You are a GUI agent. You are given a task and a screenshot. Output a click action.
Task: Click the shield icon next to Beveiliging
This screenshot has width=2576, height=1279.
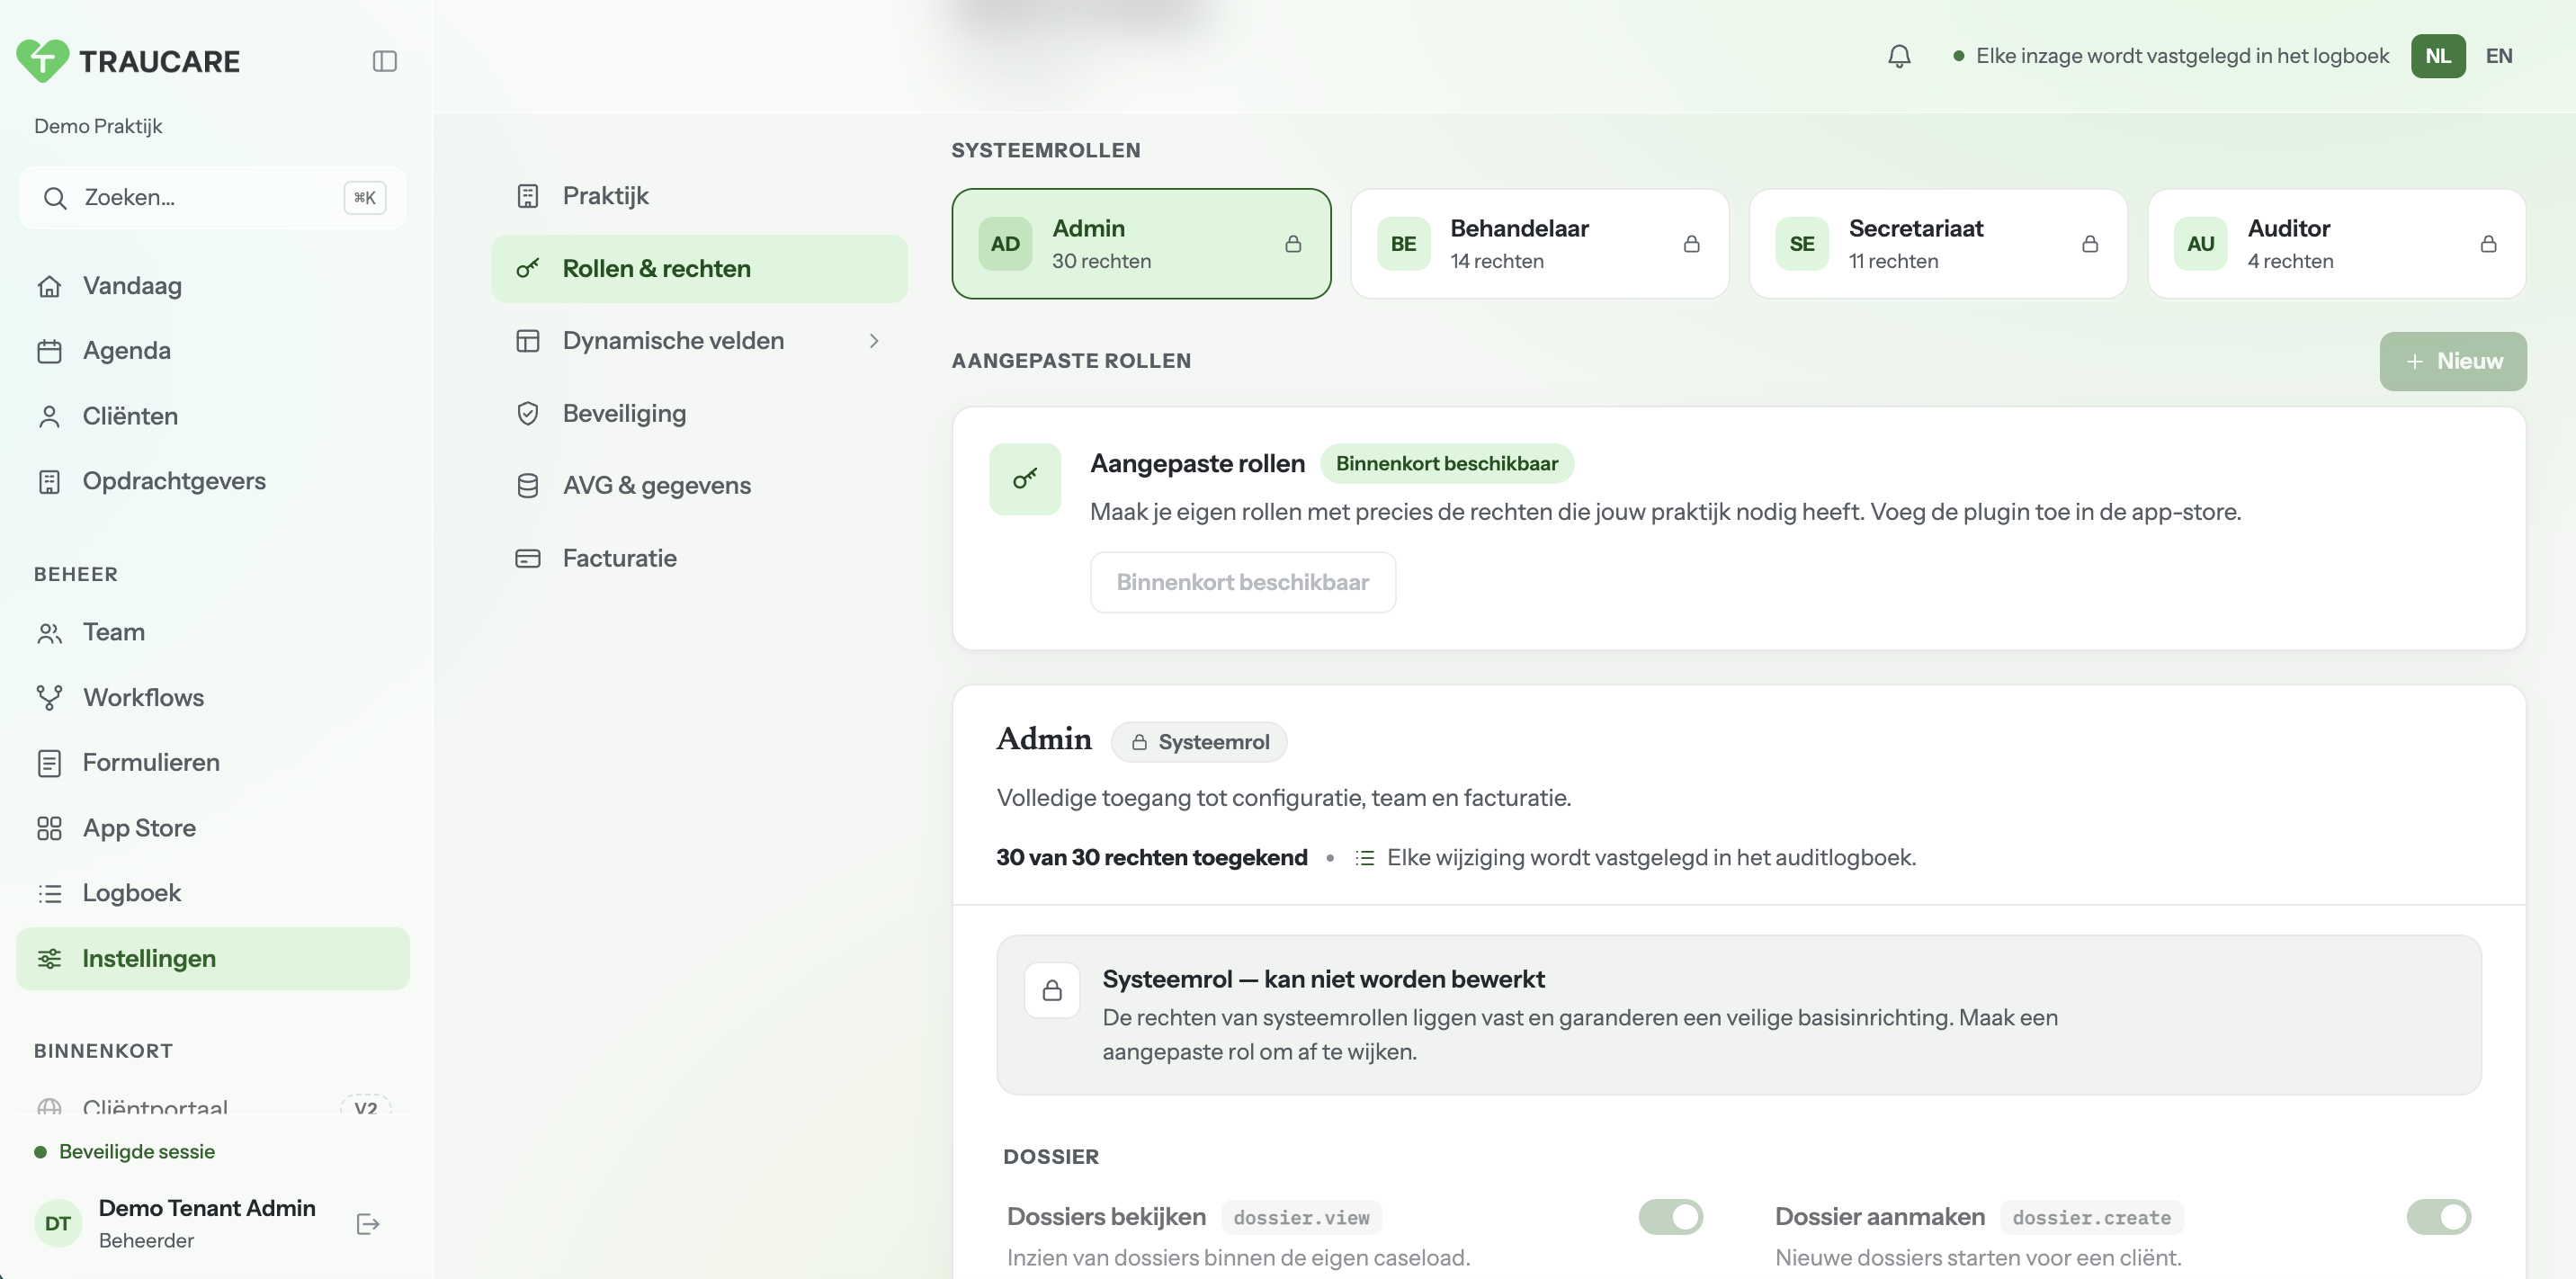pos(528,413)
